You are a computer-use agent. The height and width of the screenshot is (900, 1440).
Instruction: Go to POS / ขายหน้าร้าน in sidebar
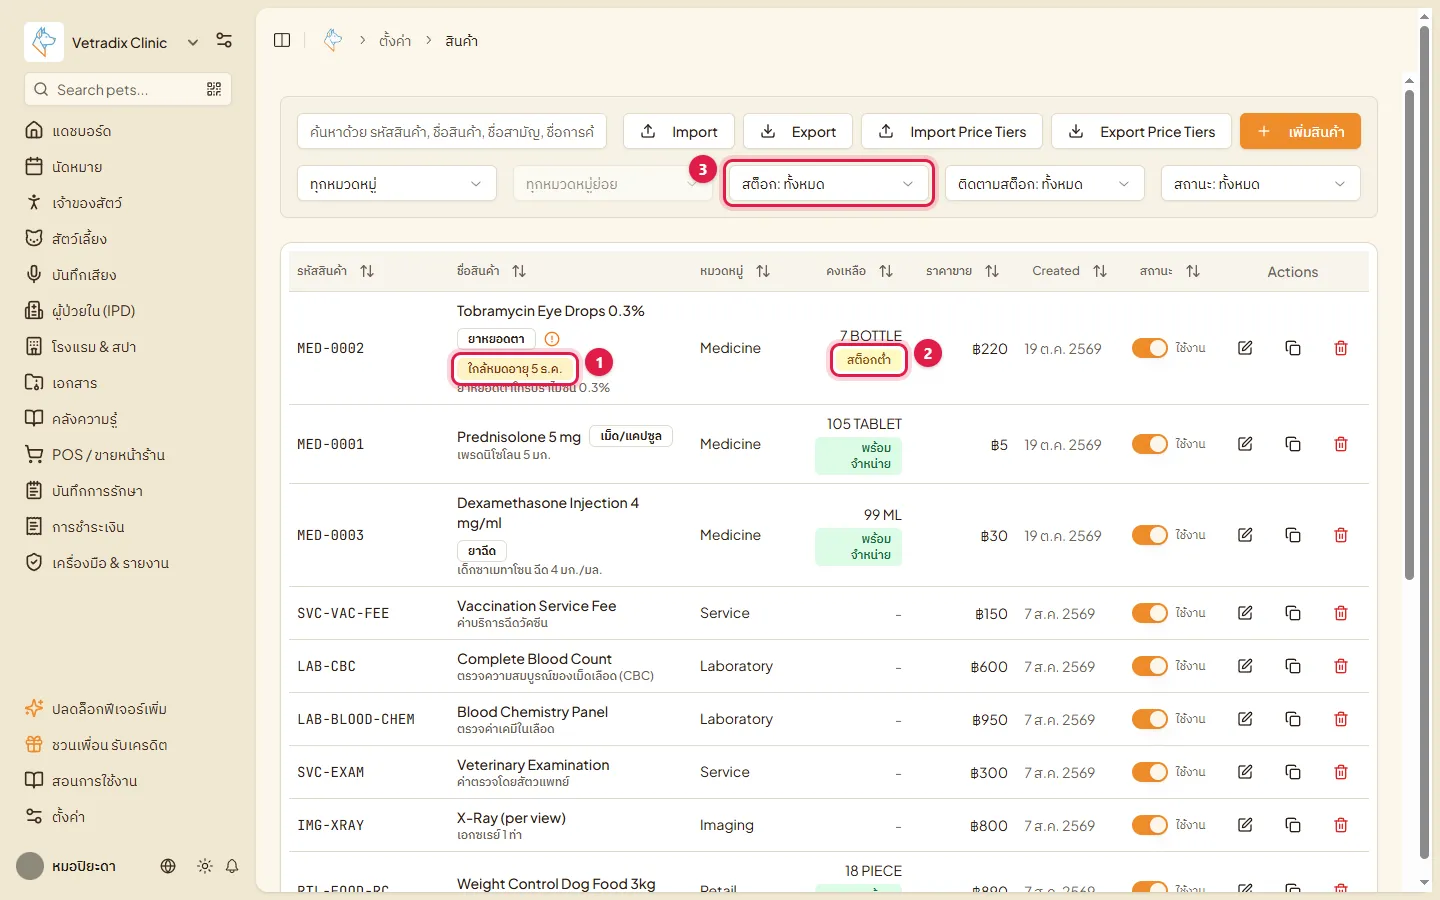(109, 455)
